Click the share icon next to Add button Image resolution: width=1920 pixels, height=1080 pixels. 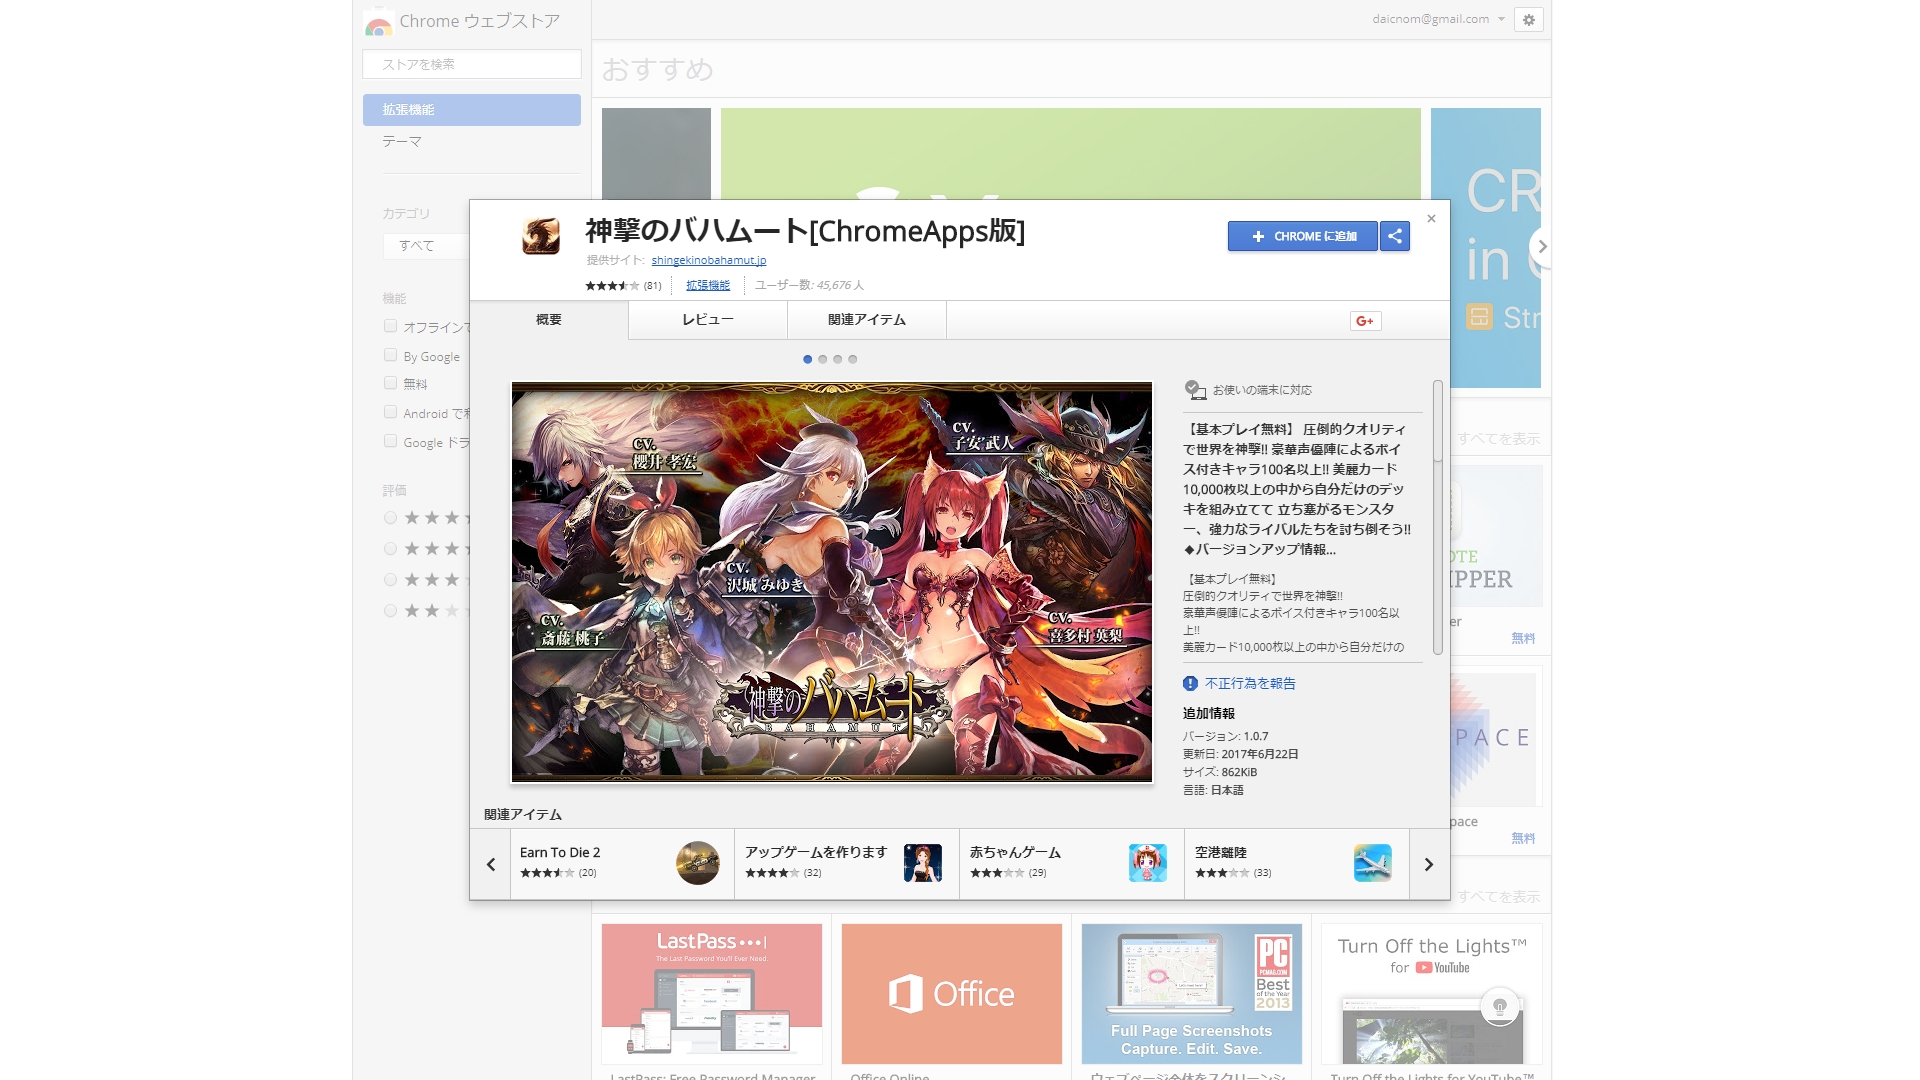[x=1395, y=236]
